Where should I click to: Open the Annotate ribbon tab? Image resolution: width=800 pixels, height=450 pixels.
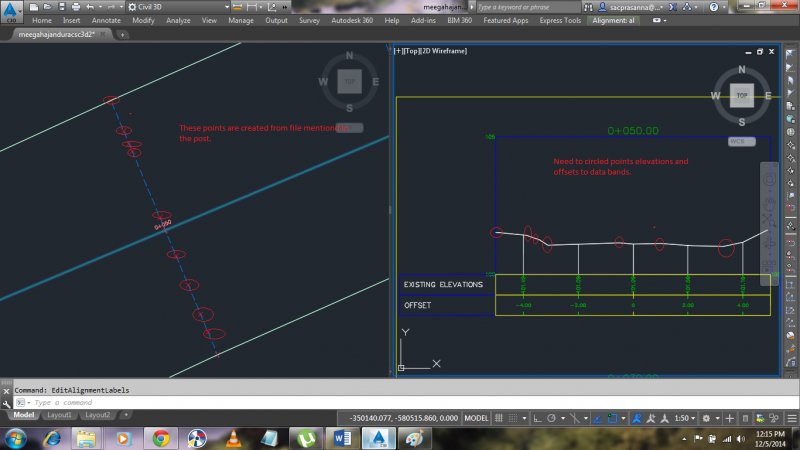tap(106, 20)
